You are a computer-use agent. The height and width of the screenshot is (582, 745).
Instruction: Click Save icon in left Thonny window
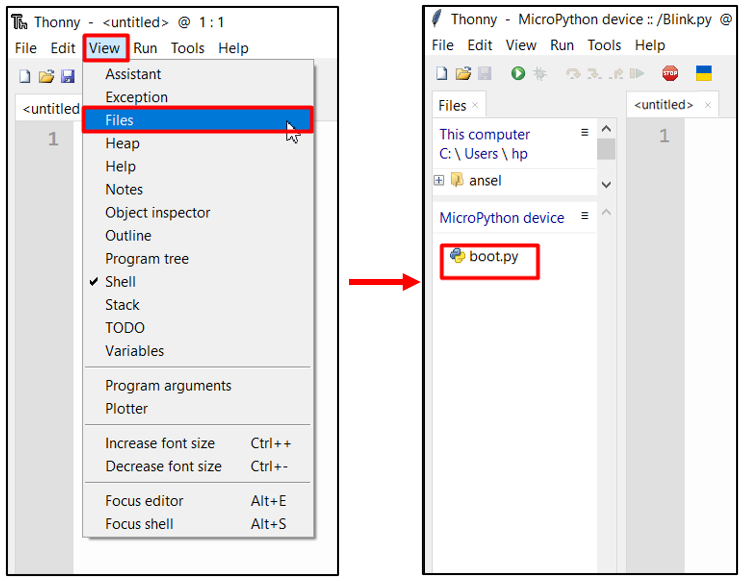point(67,76)
